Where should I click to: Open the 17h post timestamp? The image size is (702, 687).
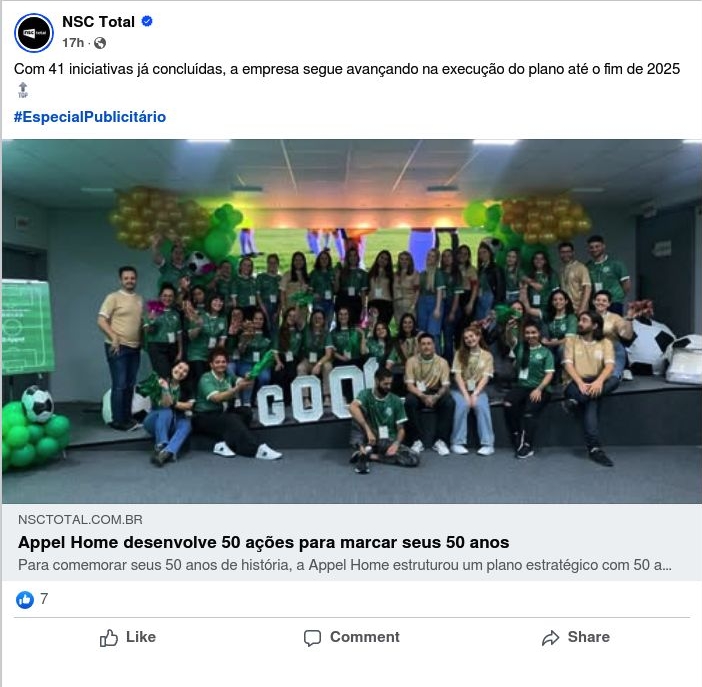[x=73, y=43]
